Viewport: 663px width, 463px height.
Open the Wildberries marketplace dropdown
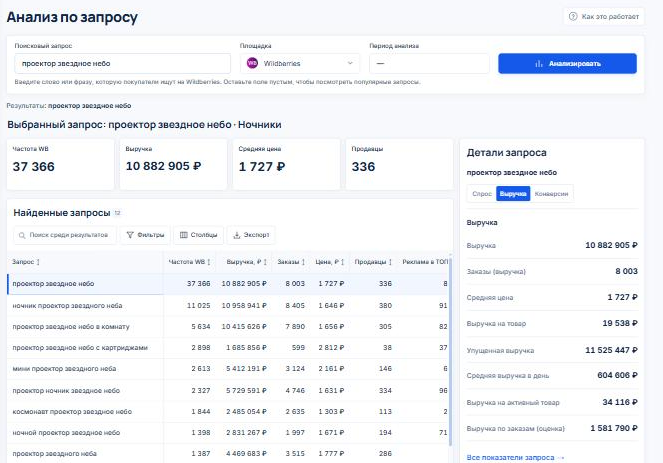click(300, 63)
